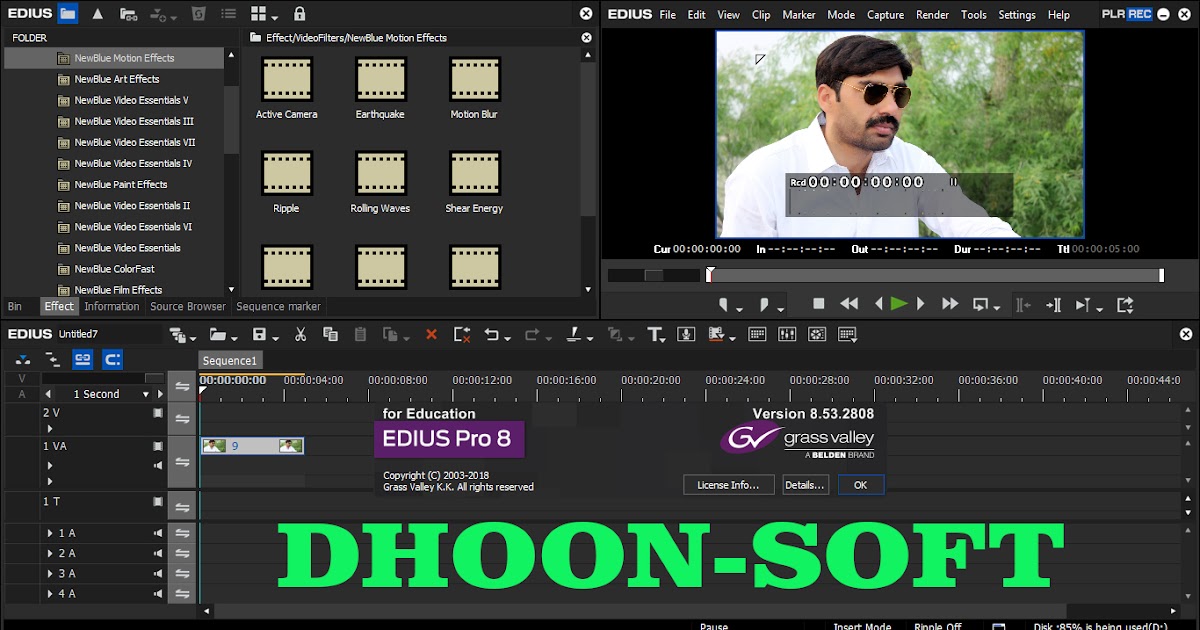
Task: Click the Cut scissors icon in timeline toolbar
Action: tap(300, 334)
